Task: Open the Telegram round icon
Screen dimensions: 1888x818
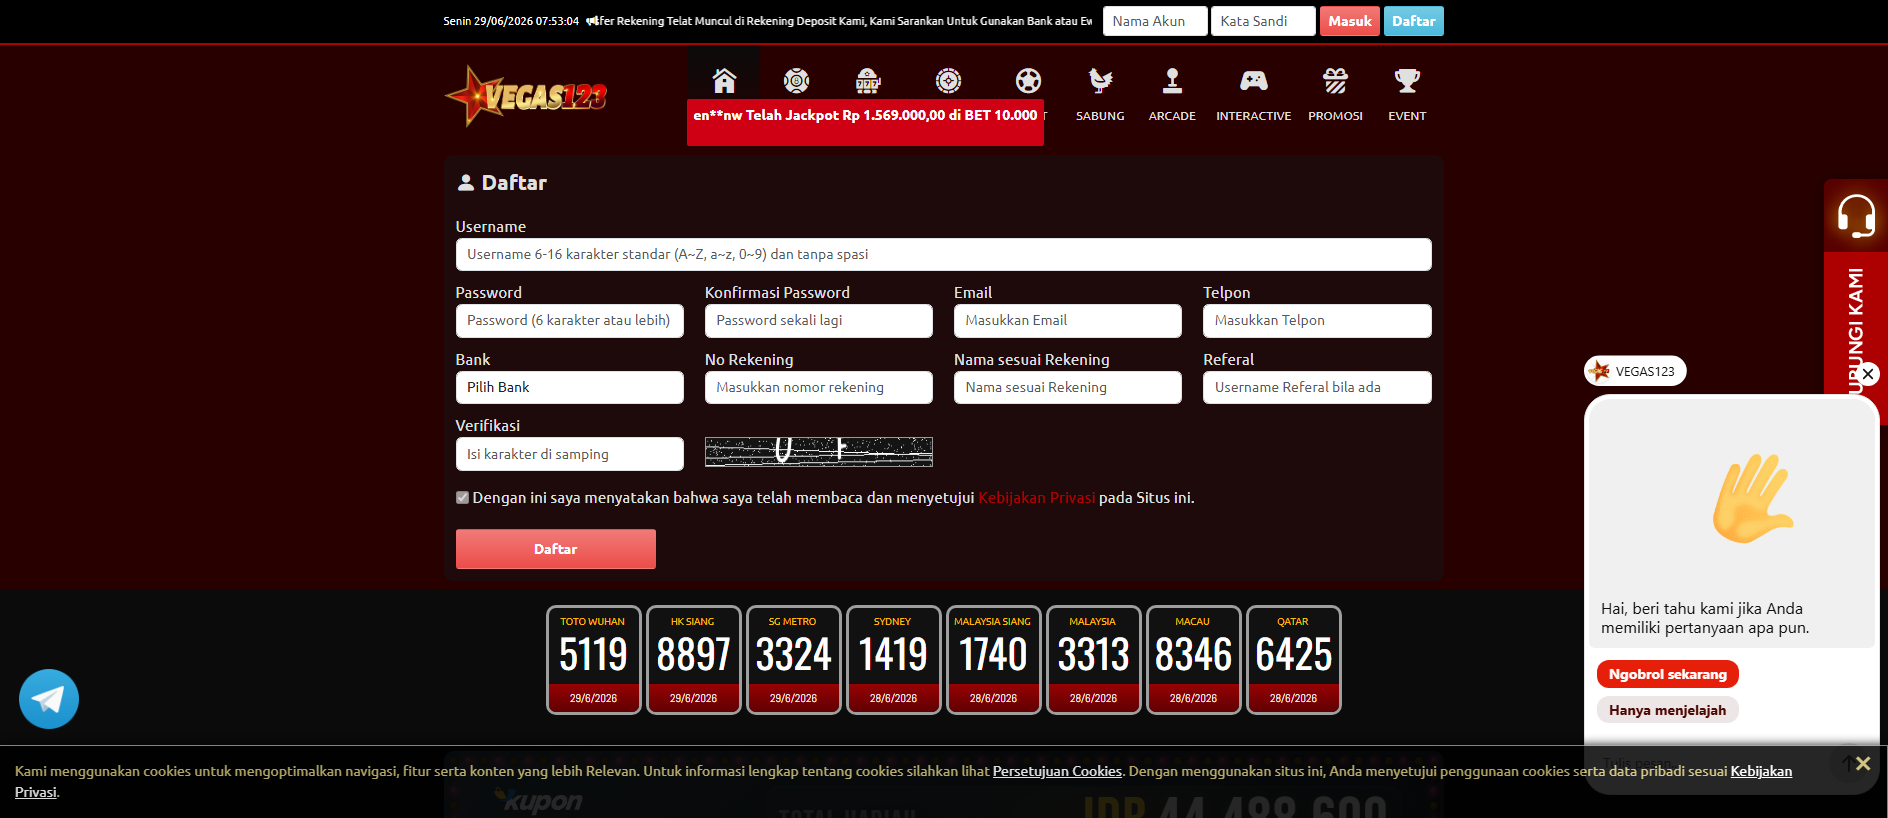Action: coord(49,699)
